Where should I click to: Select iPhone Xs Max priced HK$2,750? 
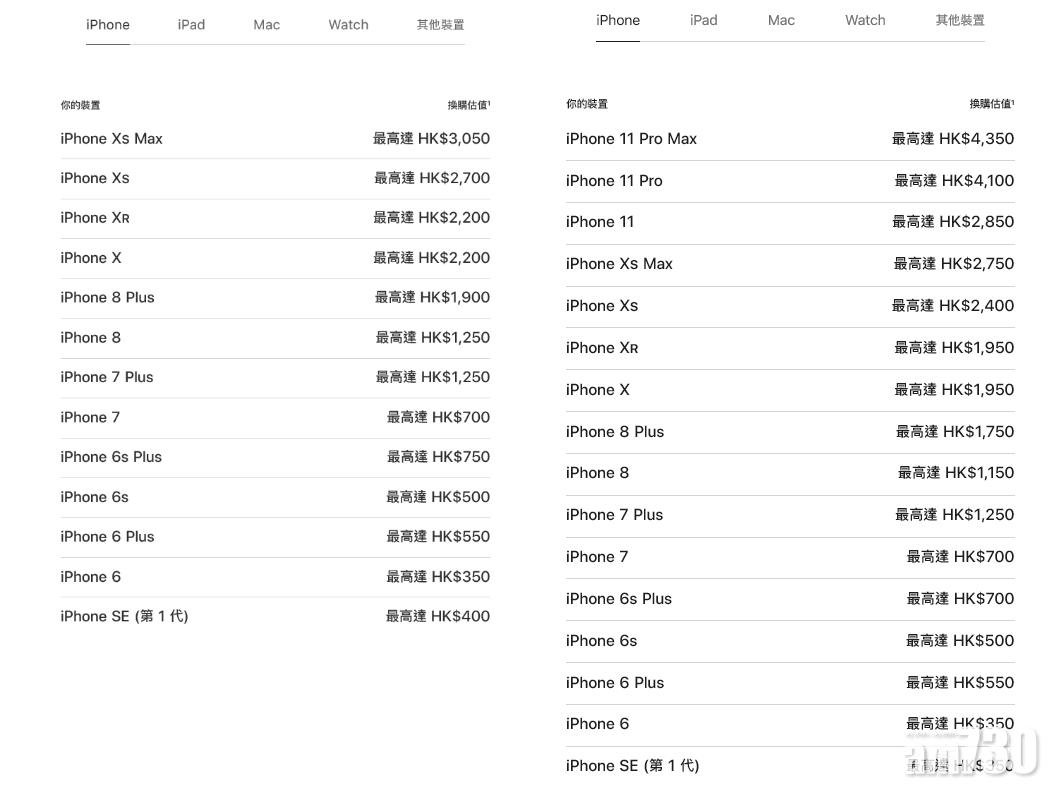tap(619, 264)
